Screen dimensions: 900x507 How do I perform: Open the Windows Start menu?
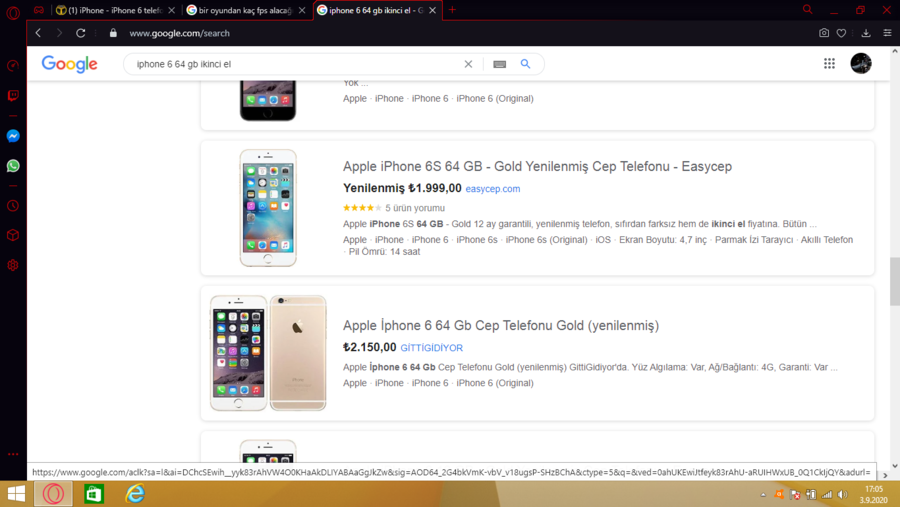pos(16,494)
